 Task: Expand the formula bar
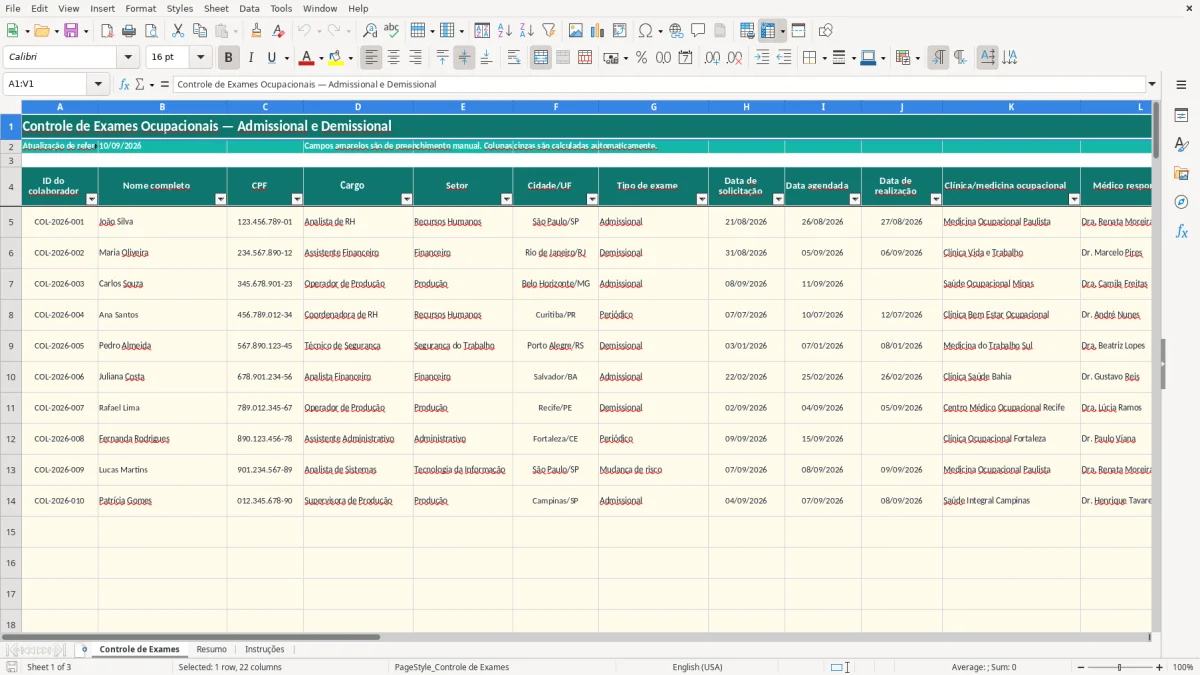[x=1152, y=84]
